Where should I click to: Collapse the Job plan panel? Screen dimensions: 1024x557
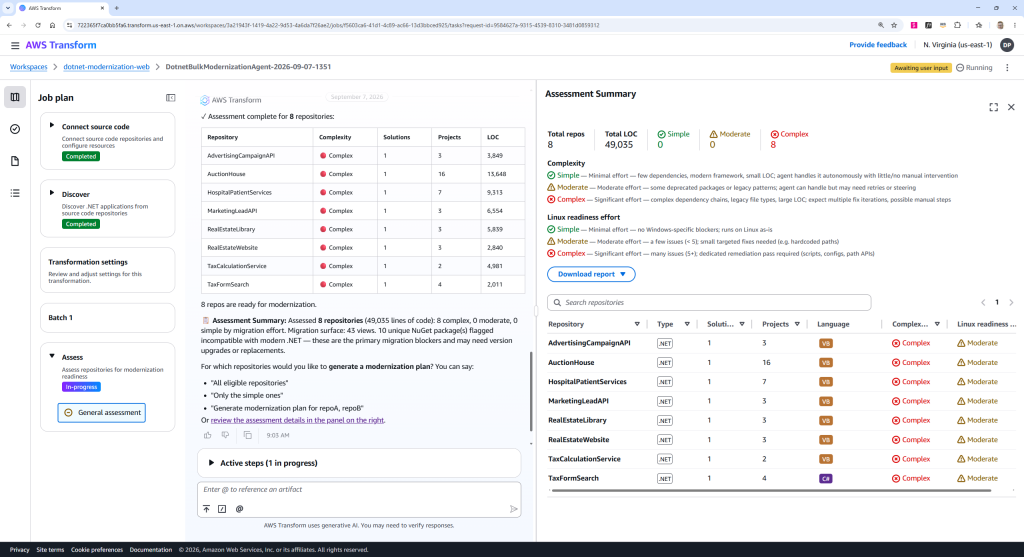(x=170, y=98)
